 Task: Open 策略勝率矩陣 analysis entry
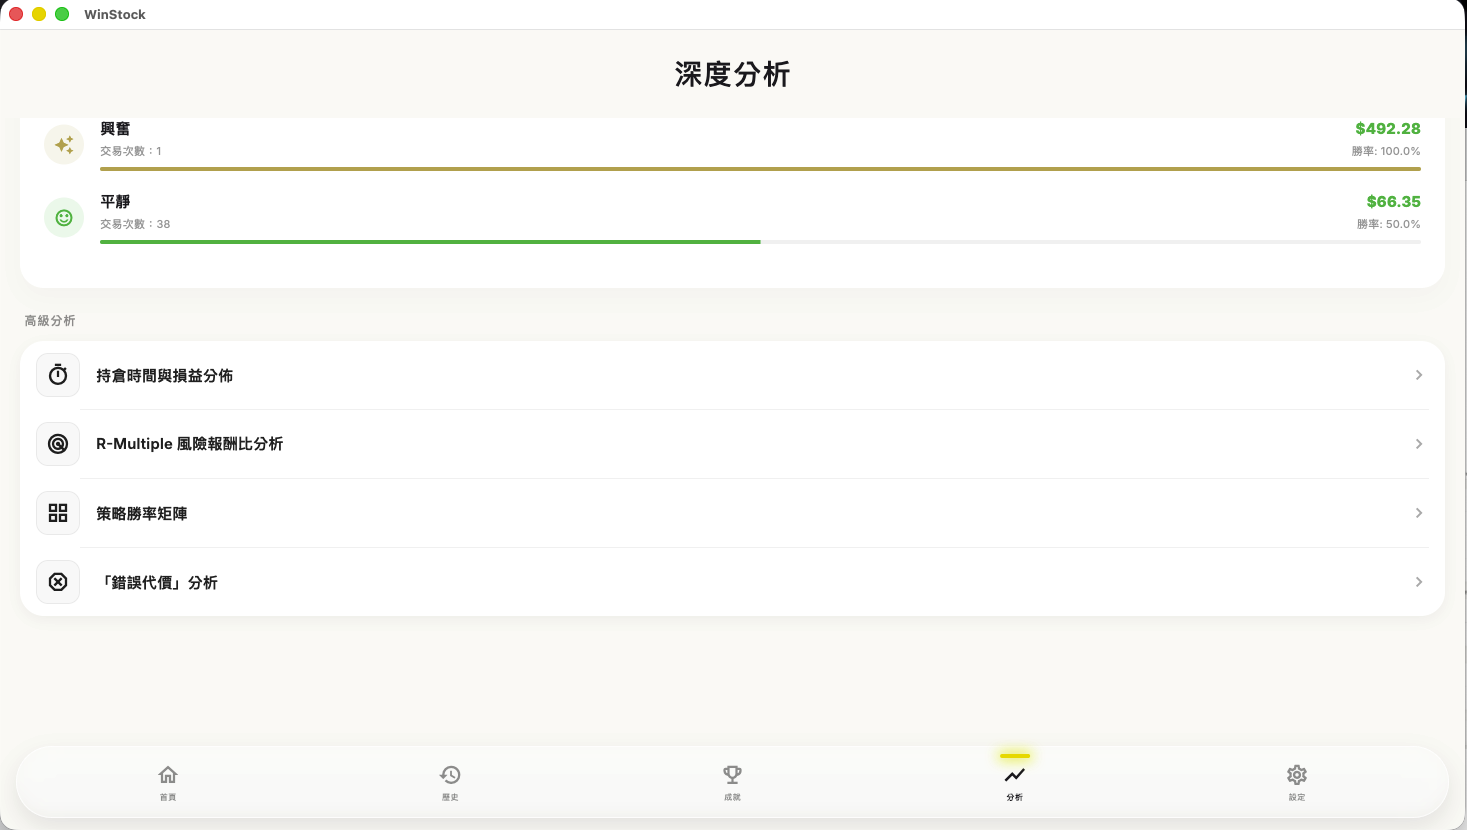pyautogui.click(x=142, y=513)
